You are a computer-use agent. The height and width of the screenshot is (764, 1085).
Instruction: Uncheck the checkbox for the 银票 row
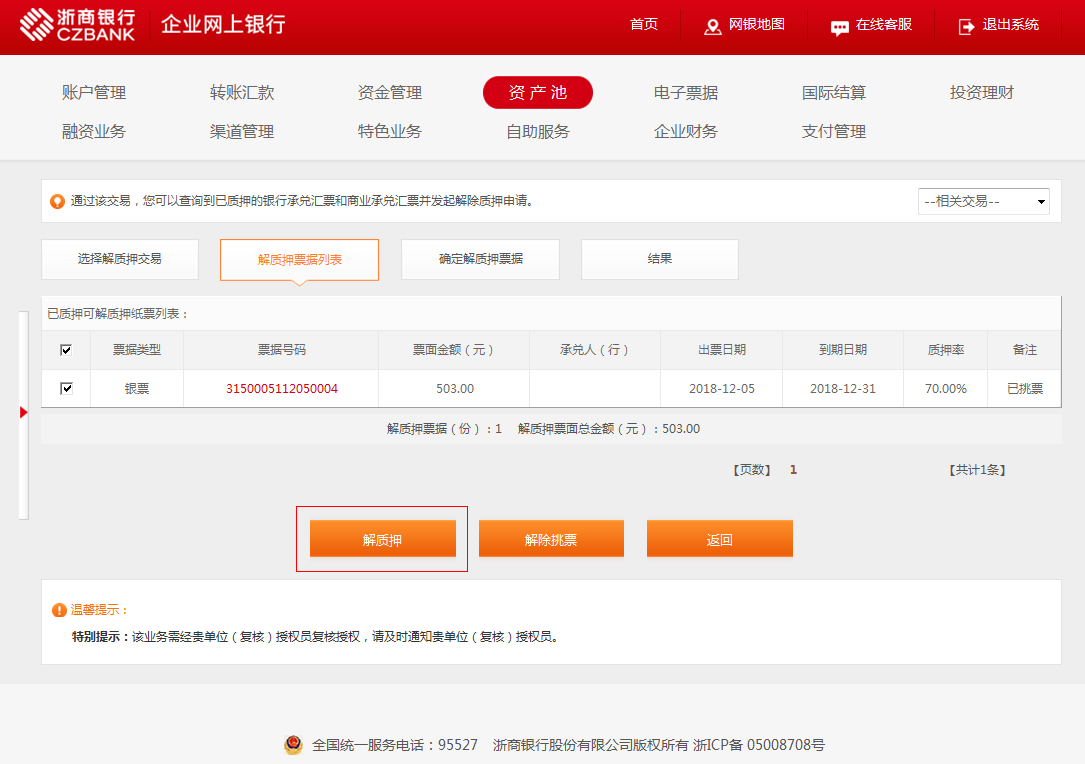pos(66,388)
